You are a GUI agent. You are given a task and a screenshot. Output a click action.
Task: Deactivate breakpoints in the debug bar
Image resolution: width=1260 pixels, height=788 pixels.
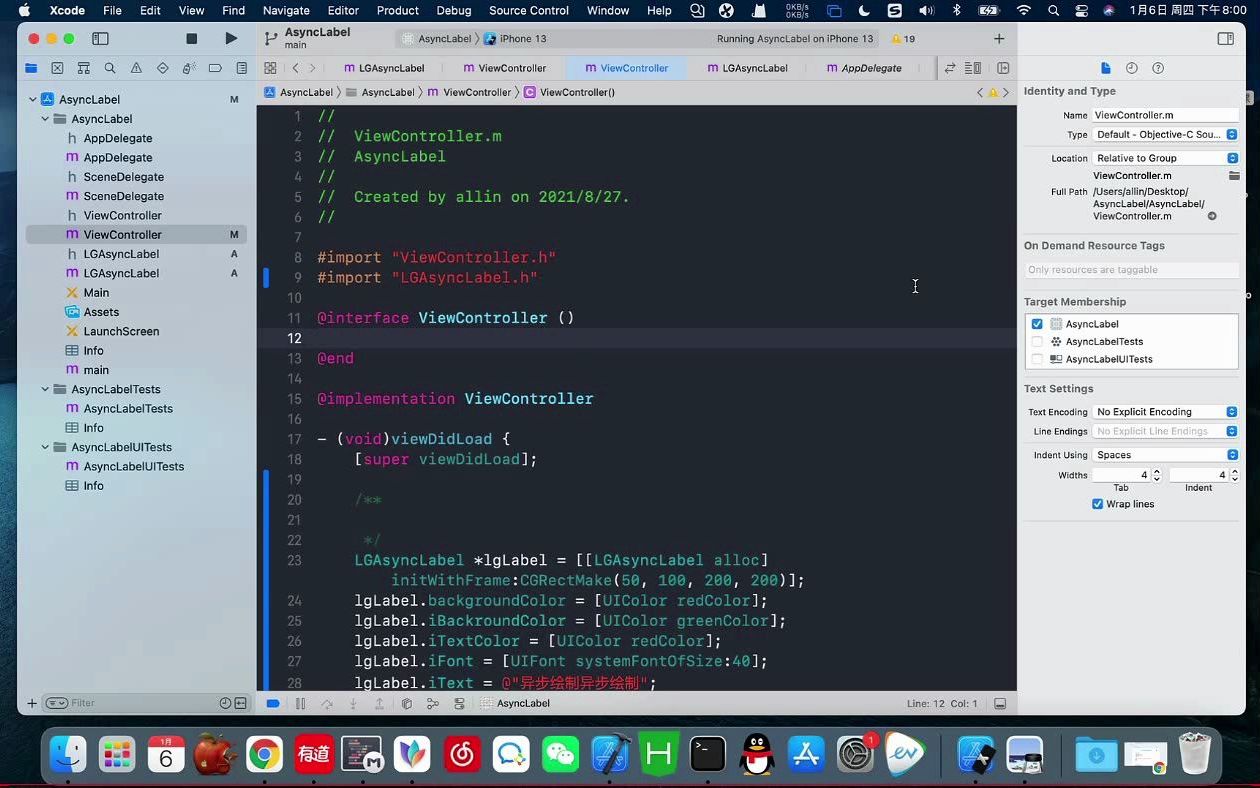point(273,703)
